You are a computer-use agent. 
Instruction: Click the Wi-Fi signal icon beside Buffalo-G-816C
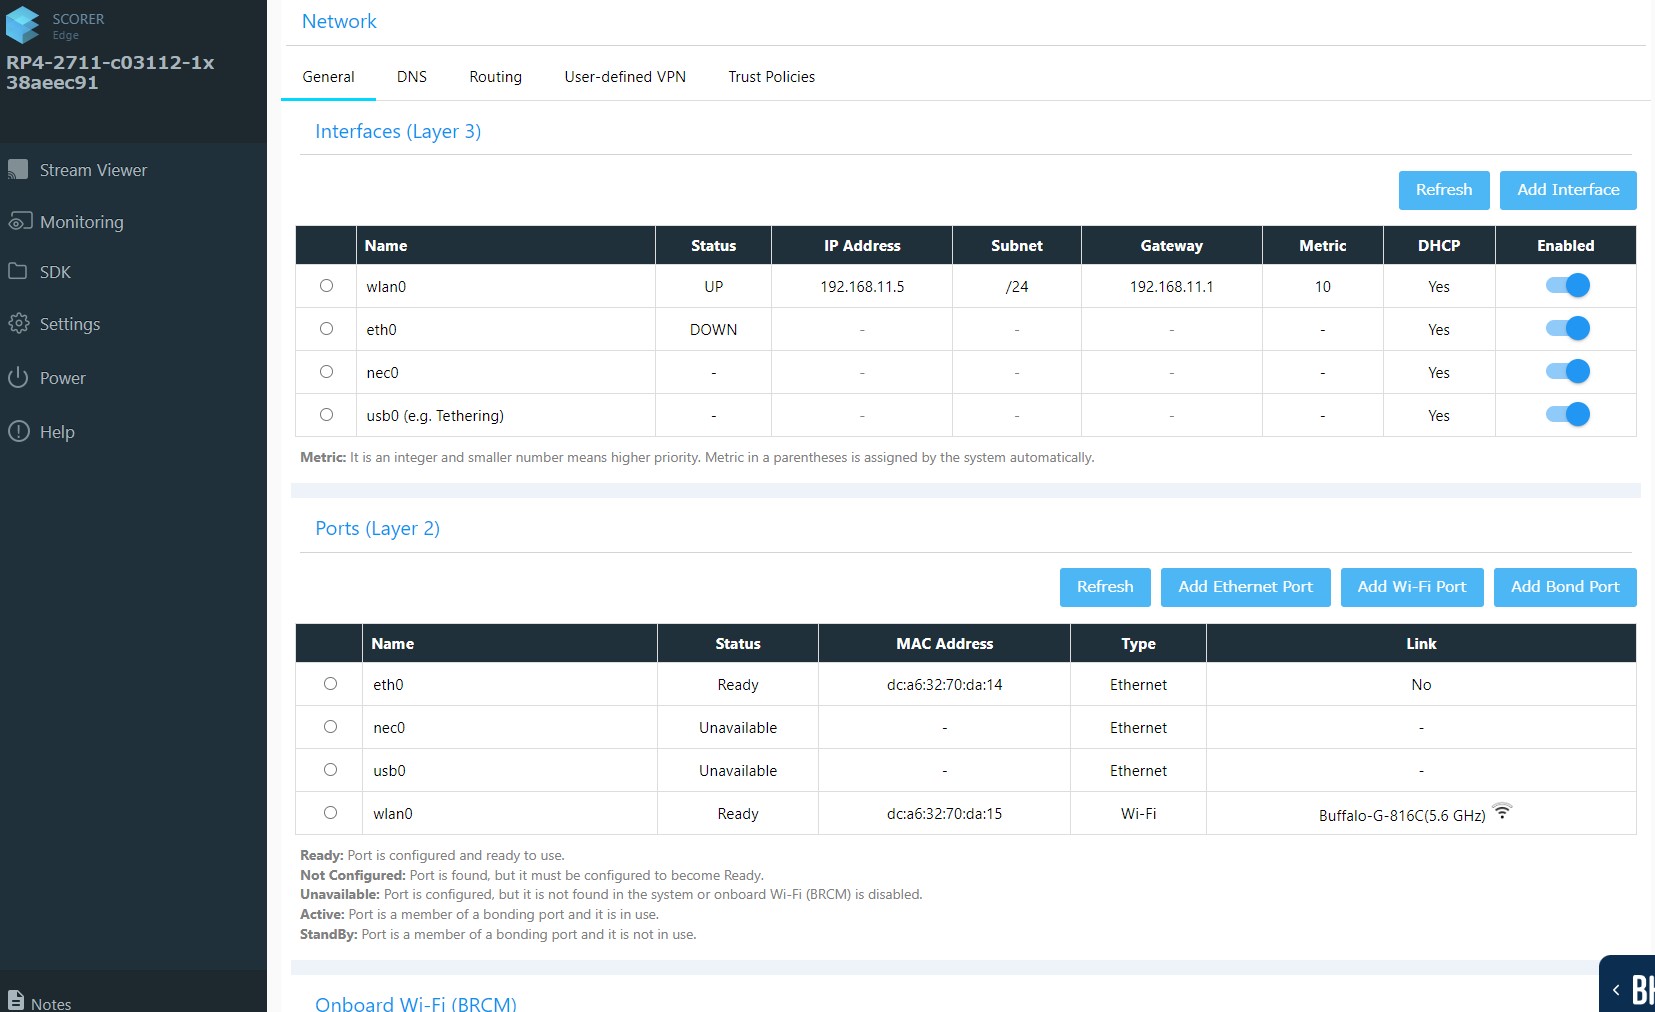coord(1502,811)
